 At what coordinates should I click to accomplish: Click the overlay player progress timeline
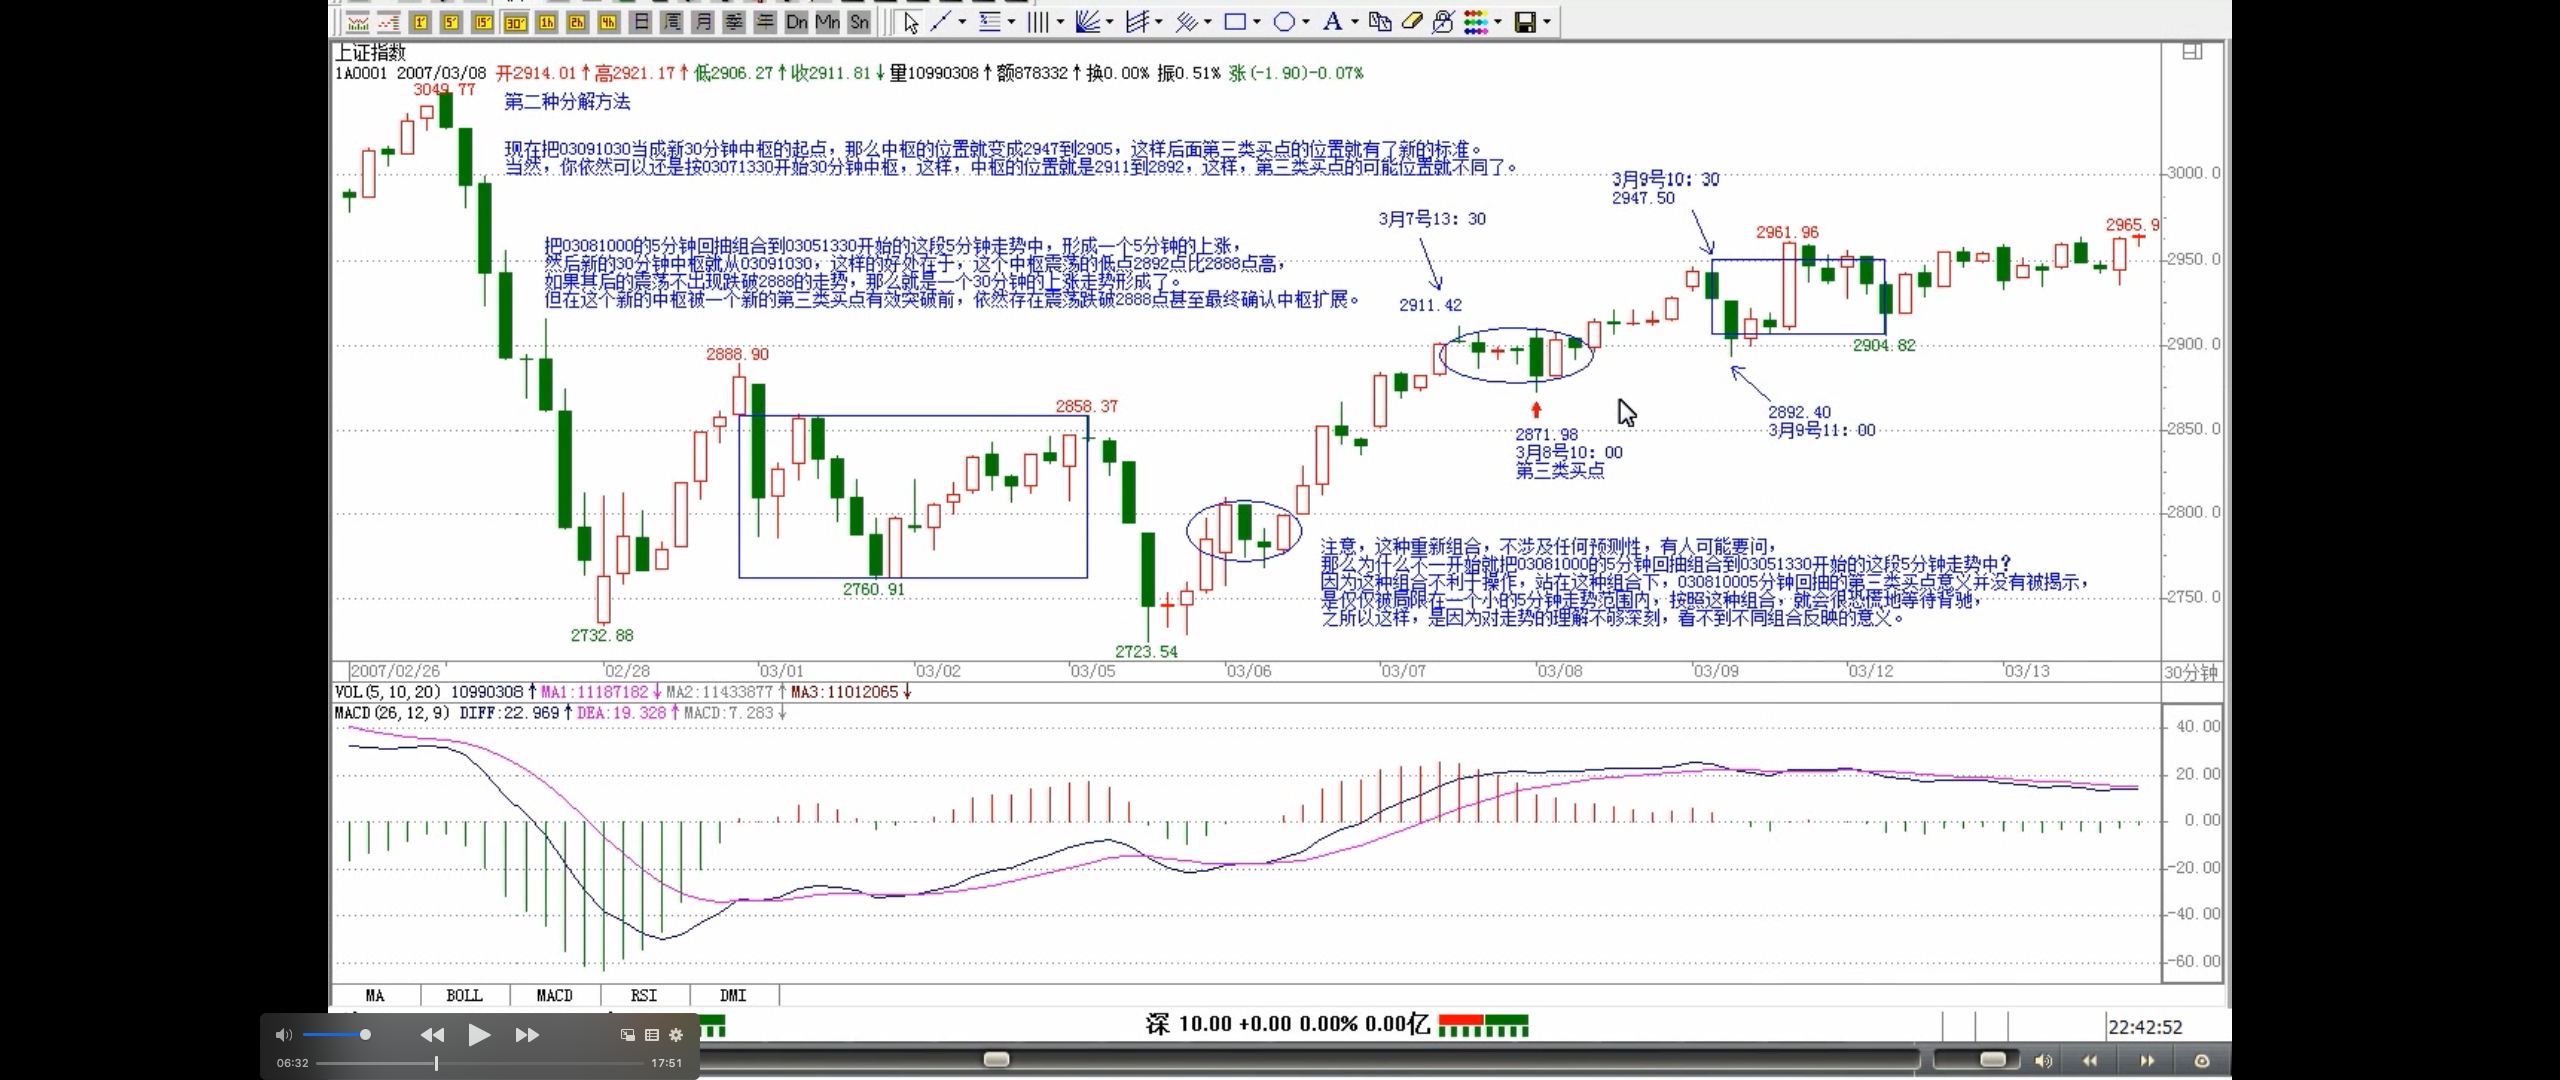click(x=479, y=1063)
